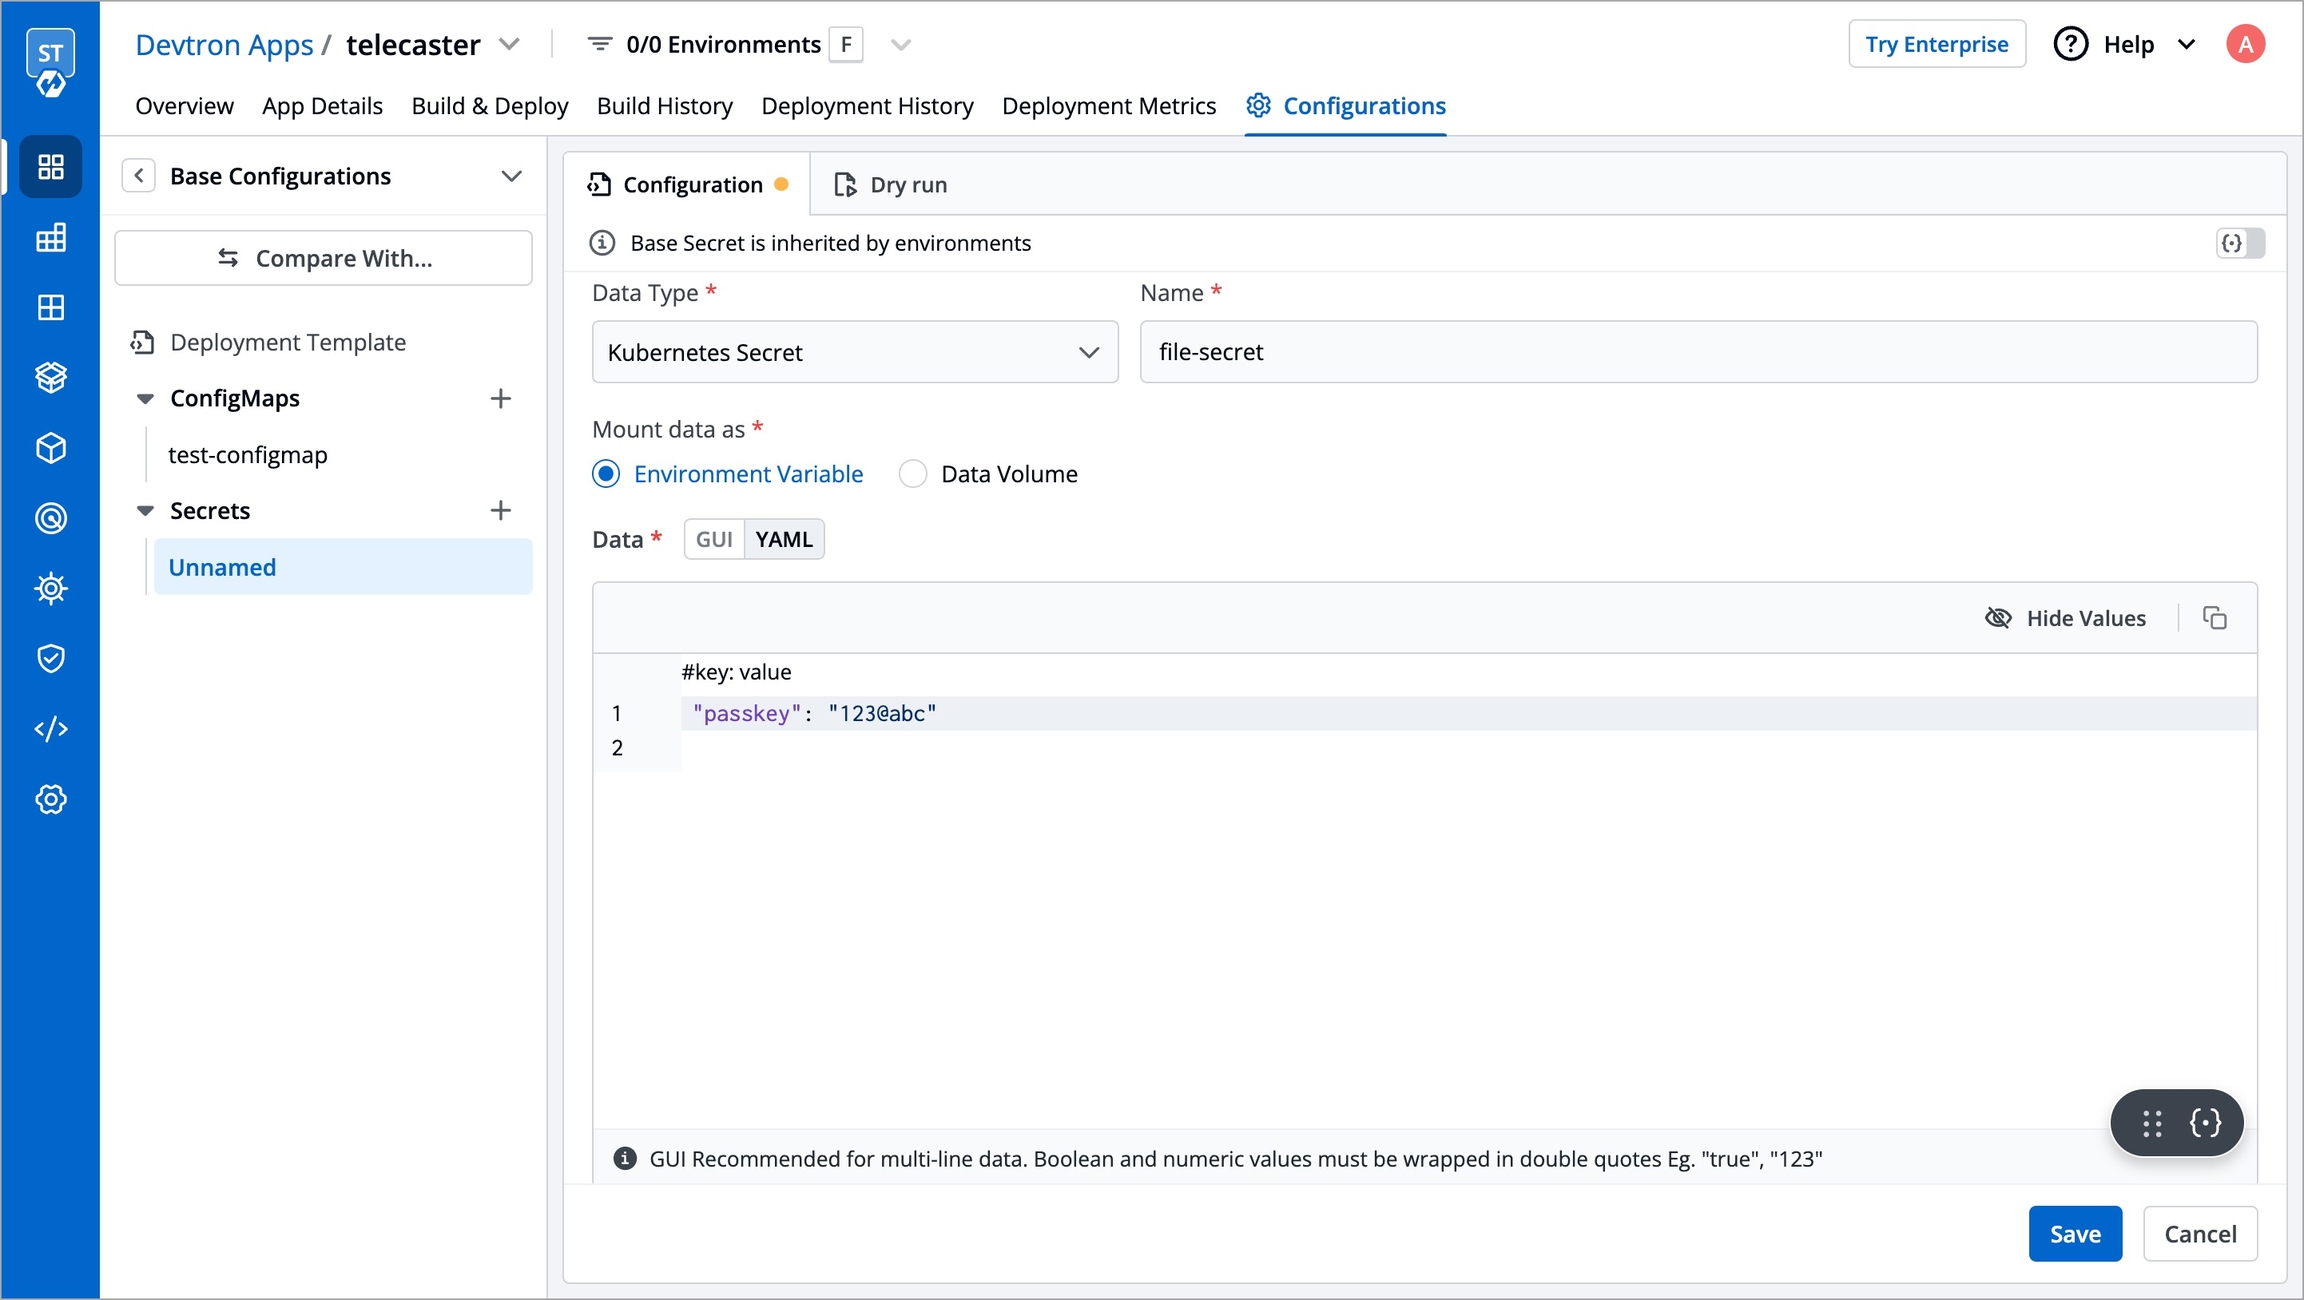Image resolution: width=2304 pixels, height=1300 pixels.
Task: Click the environments filter icon
Action: pyautogui.click(x=599, y=44)
